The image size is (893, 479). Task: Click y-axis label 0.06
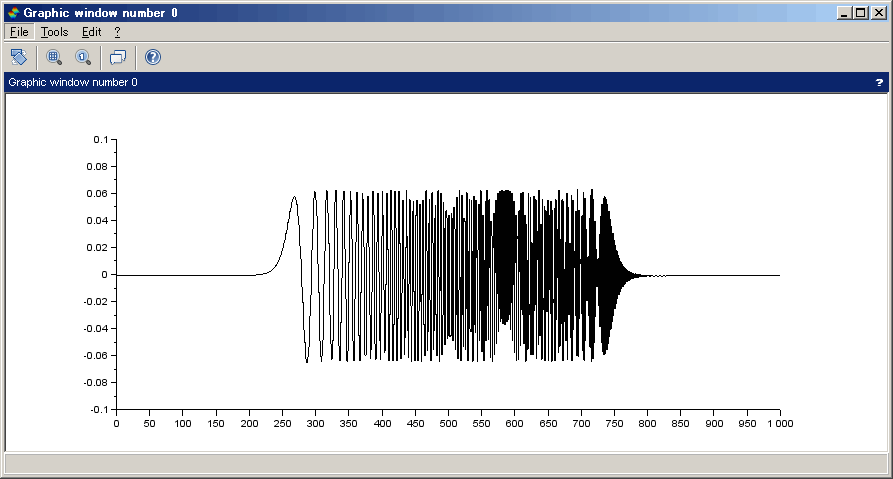click(97, 194)
